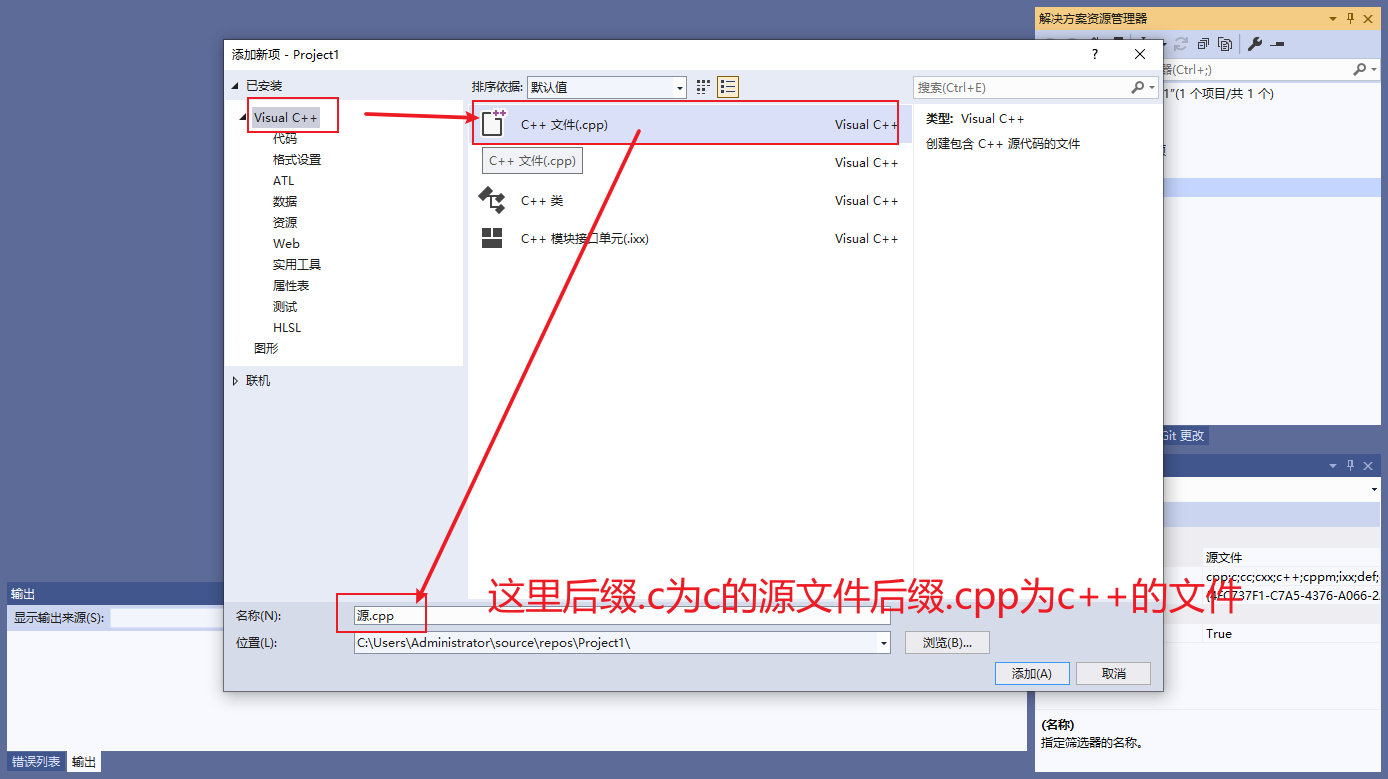1388x779 pixels.
Task: Toggle the medium icons view for templates
Action: pyautogui.click(x=701, y=87)
